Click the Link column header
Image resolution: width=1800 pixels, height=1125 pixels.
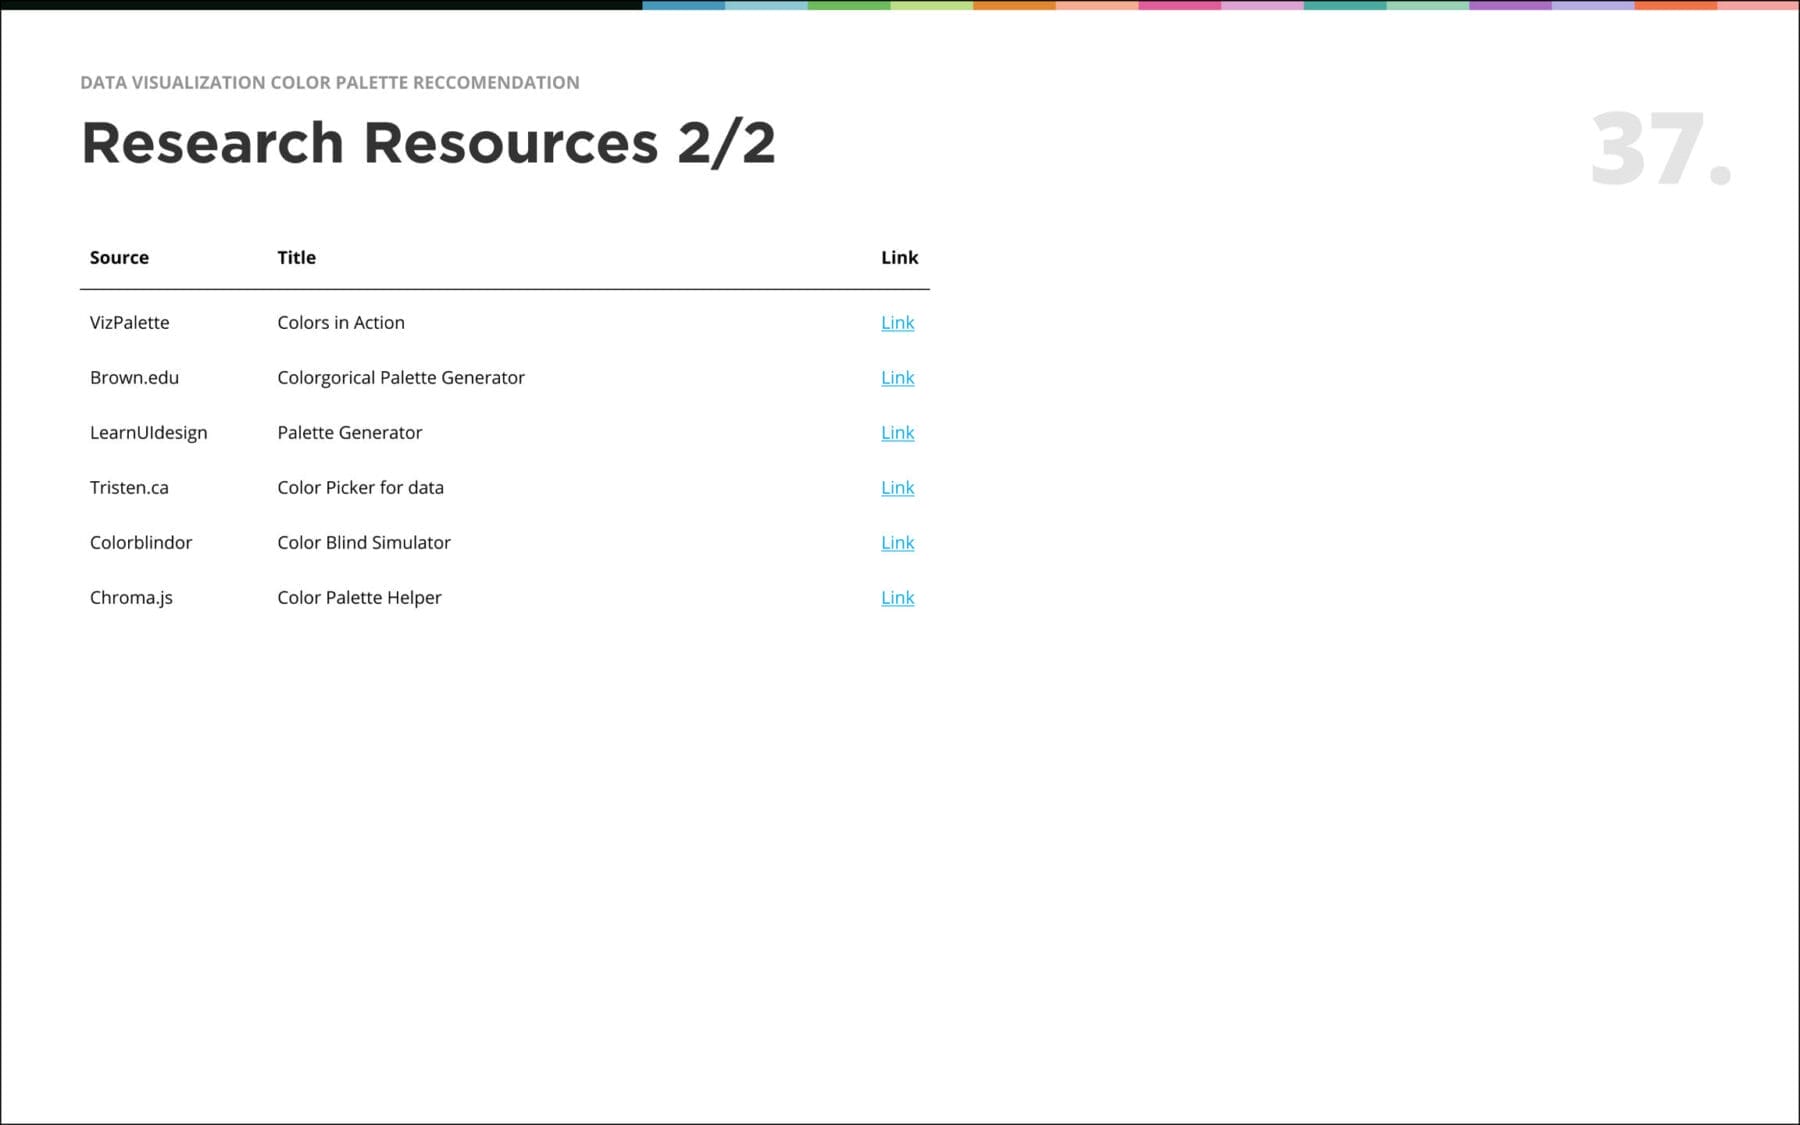click(x=898, y=257)
